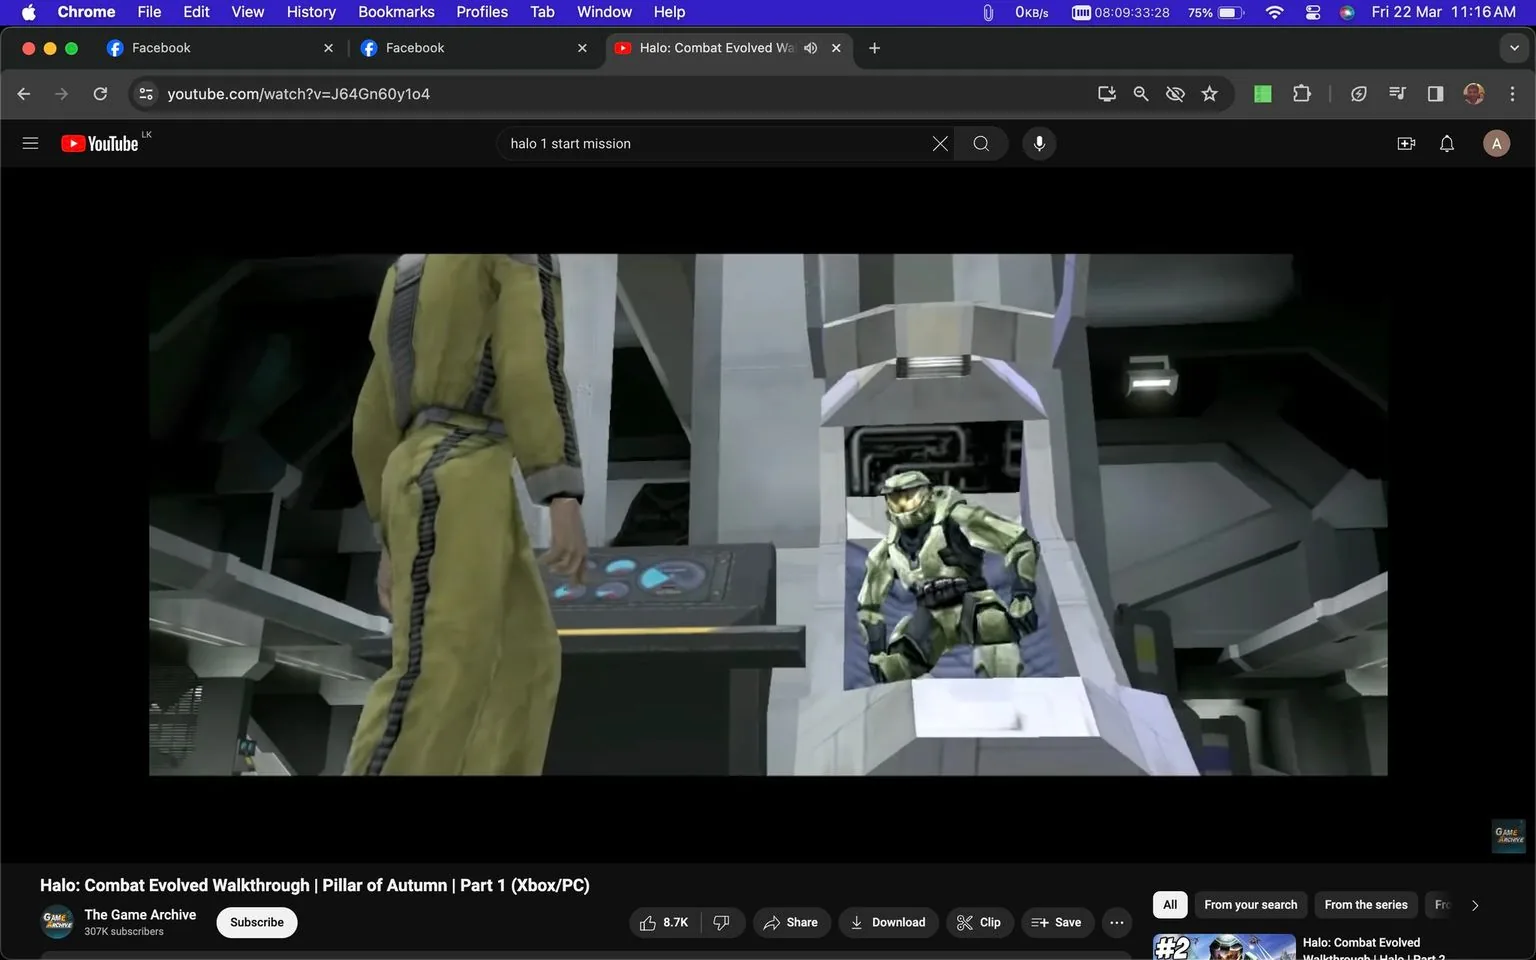
Task: Subscribe to The Game Archive channel
Action: [x=256, y=922]
